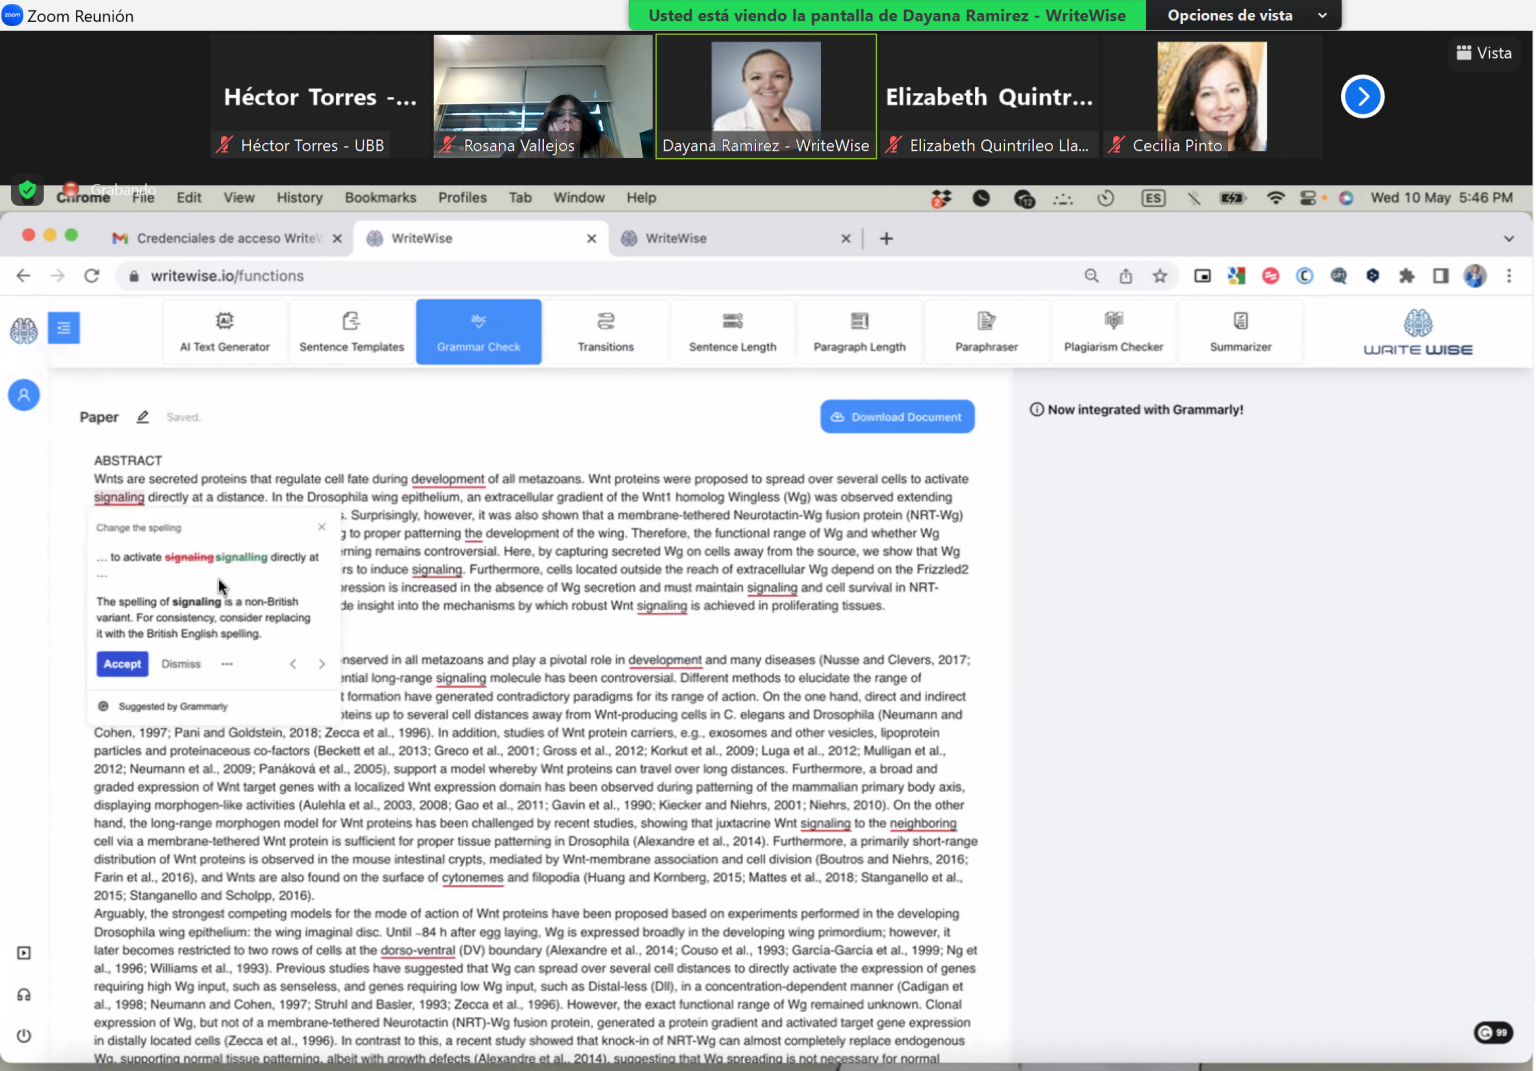Open the Bookmarks menu in Chrome

(380, 197)
